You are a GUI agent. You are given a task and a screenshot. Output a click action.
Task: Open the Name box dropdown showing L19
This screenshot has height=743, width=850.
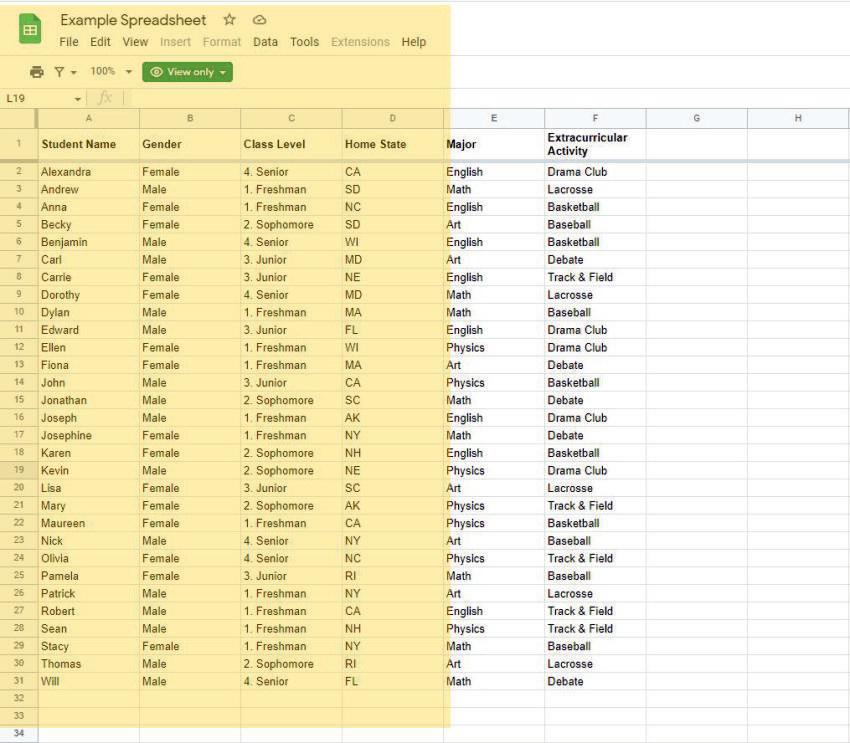[x=78, y=99]
